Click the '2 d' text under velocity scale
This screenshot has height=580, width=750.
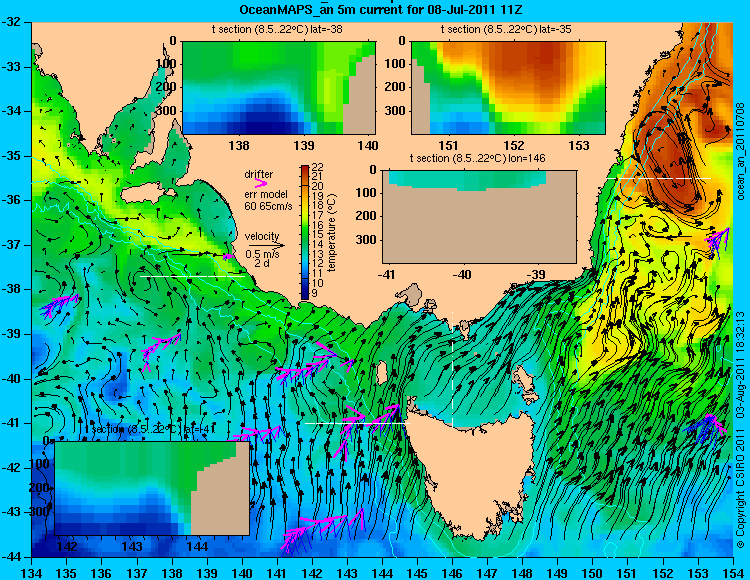261,263
